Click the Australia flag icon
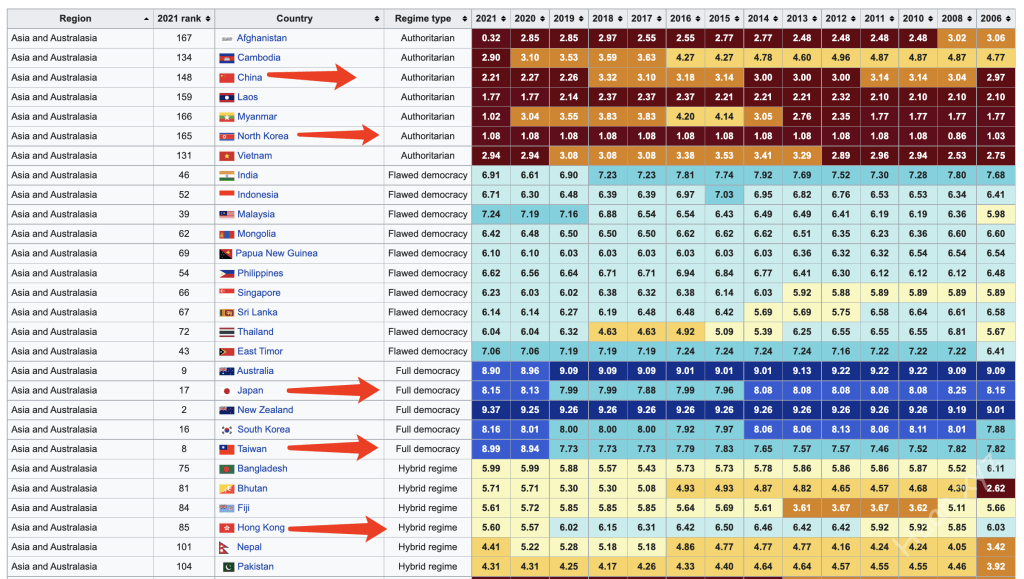Viewport: 1024px width, 579px height. click(x=227, y=371)
